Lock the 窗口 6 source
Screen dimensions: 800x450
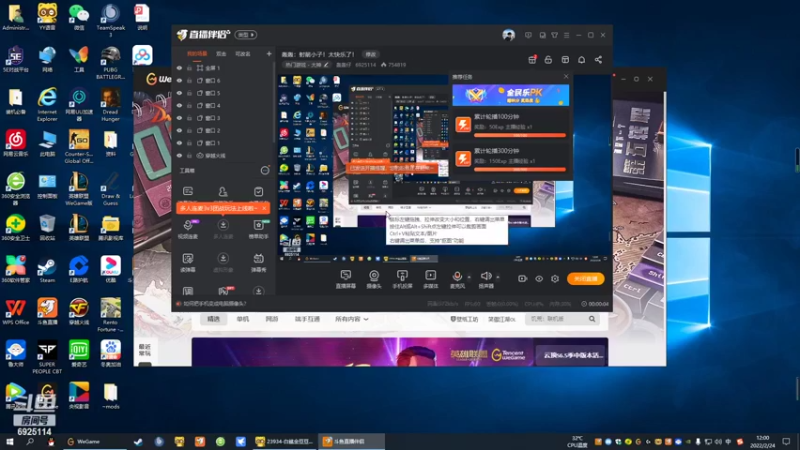(x=189, y=81)
